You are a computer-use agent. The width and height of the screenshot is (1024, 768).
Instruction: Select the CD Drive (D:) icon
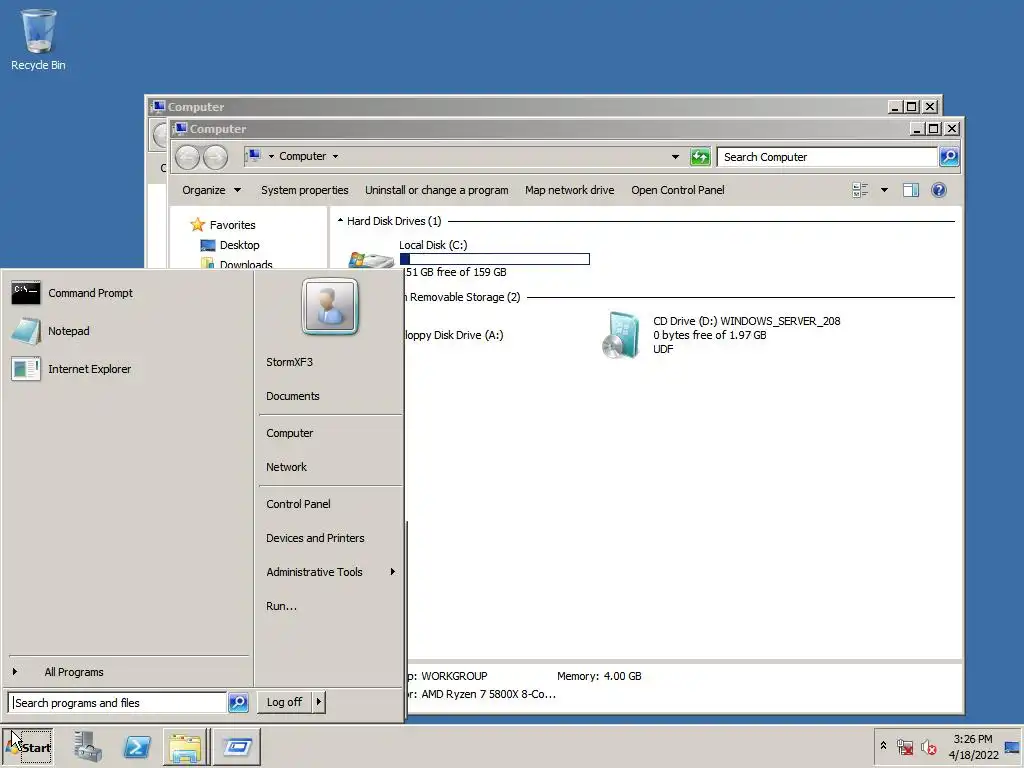point(620,335)
